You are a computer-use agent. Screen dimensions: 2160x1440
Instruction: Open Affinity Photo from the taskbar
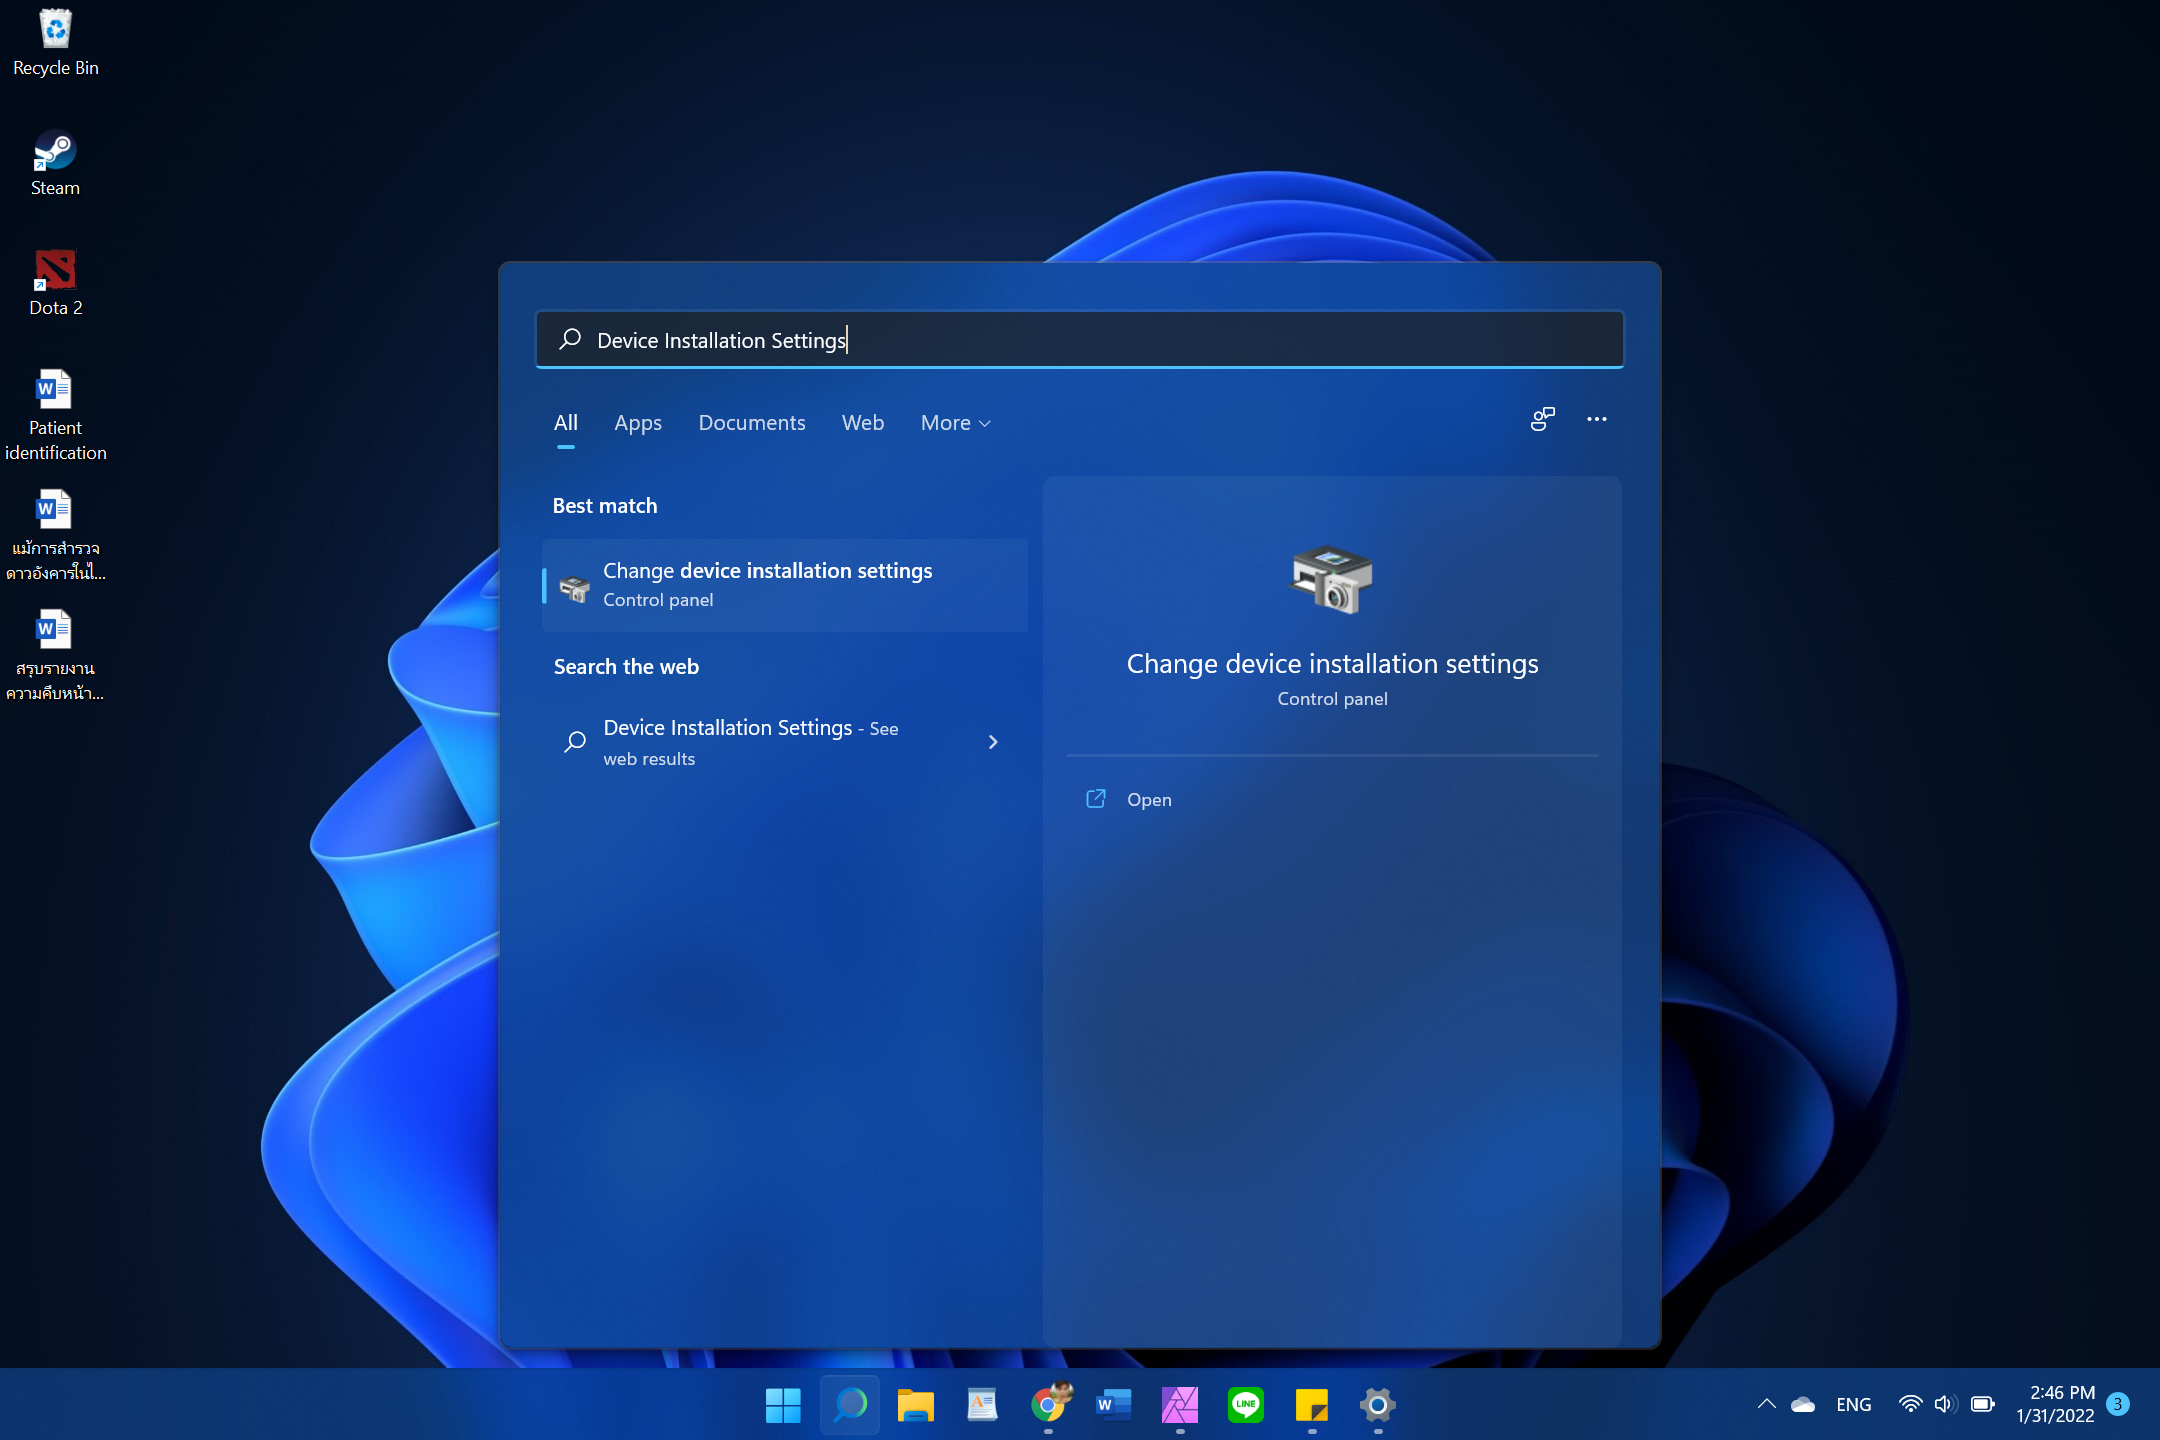1180,1405
